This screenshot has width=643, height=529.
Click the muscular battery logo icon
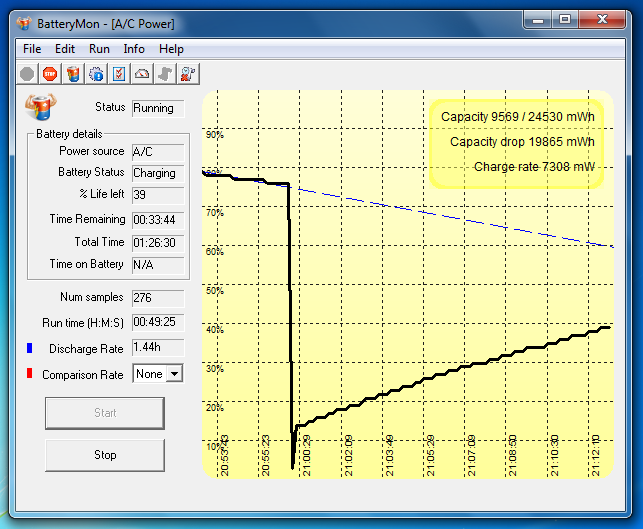point(40,107)
